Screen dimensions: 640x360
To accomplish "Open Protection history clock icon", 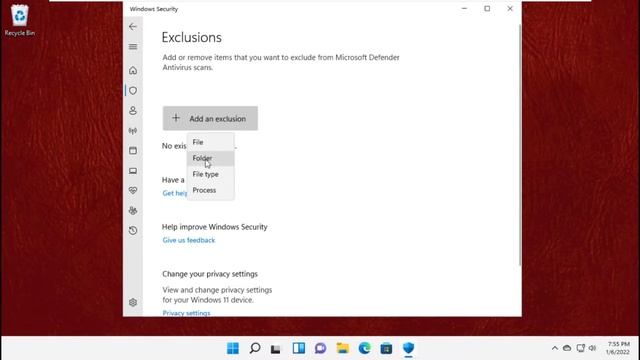I will coord(133,231).
